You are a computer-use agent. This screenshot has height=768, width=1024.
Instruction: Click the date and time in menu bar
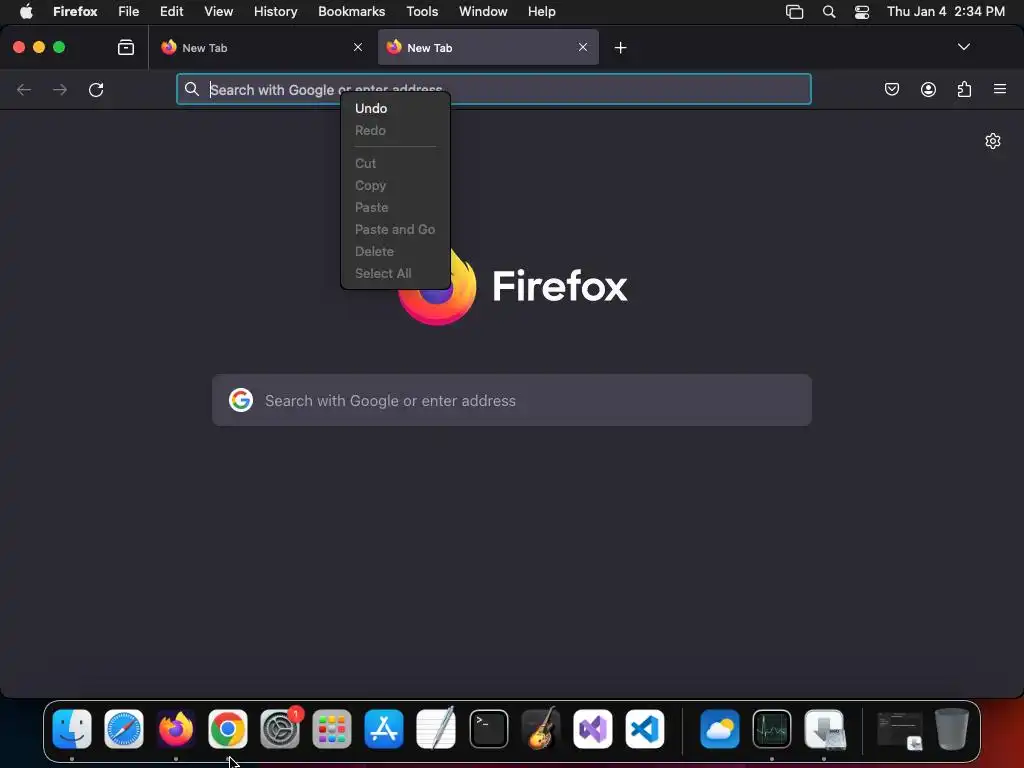pyautogui.click(x=946, y=12)
